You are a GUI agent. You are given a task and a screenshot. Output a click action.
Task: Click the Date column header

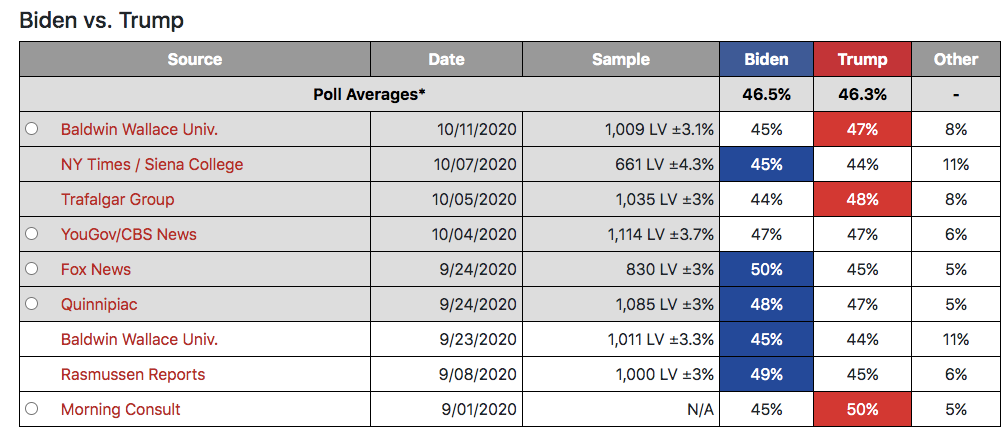[x=446, y=59]
